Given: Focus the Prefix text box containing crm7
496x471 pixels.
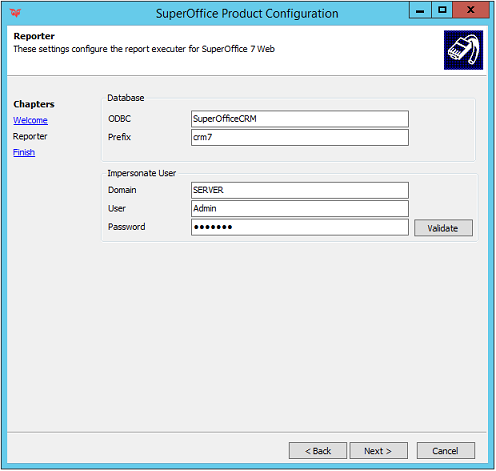Looking at the screenshot, I should [x=300, y=137].
